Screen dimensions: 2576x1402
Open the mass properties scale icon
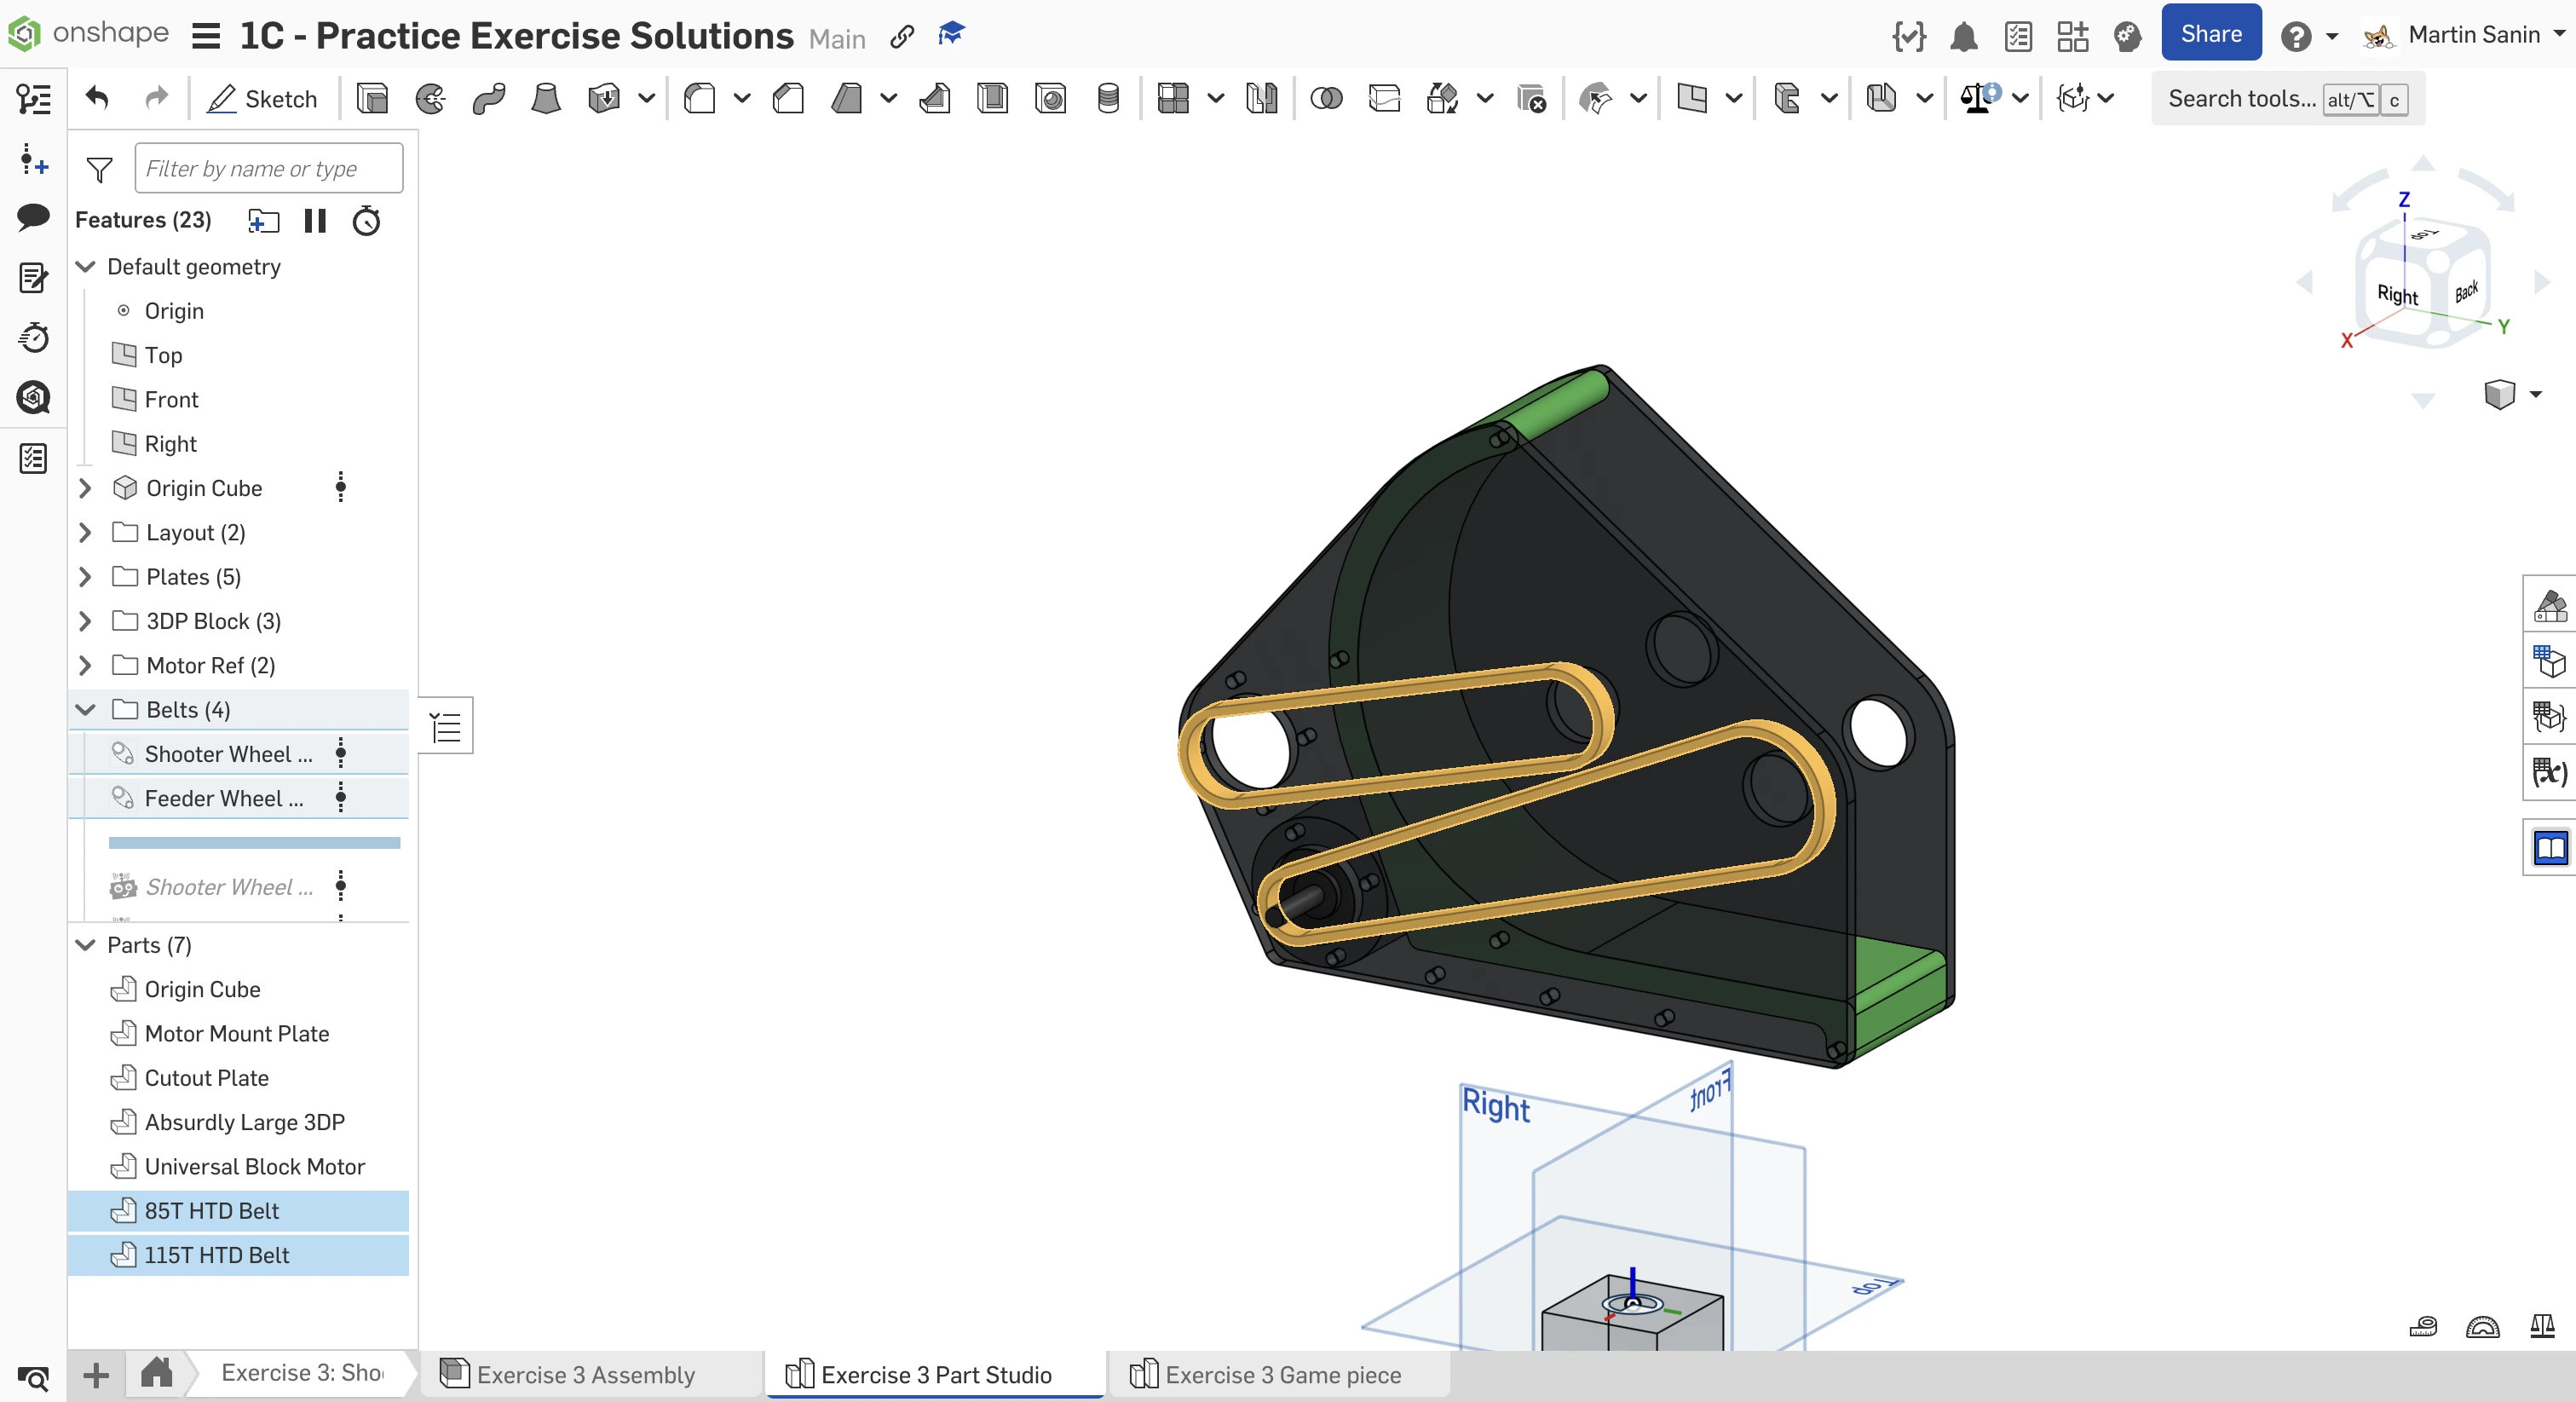coord(2541,1326)
